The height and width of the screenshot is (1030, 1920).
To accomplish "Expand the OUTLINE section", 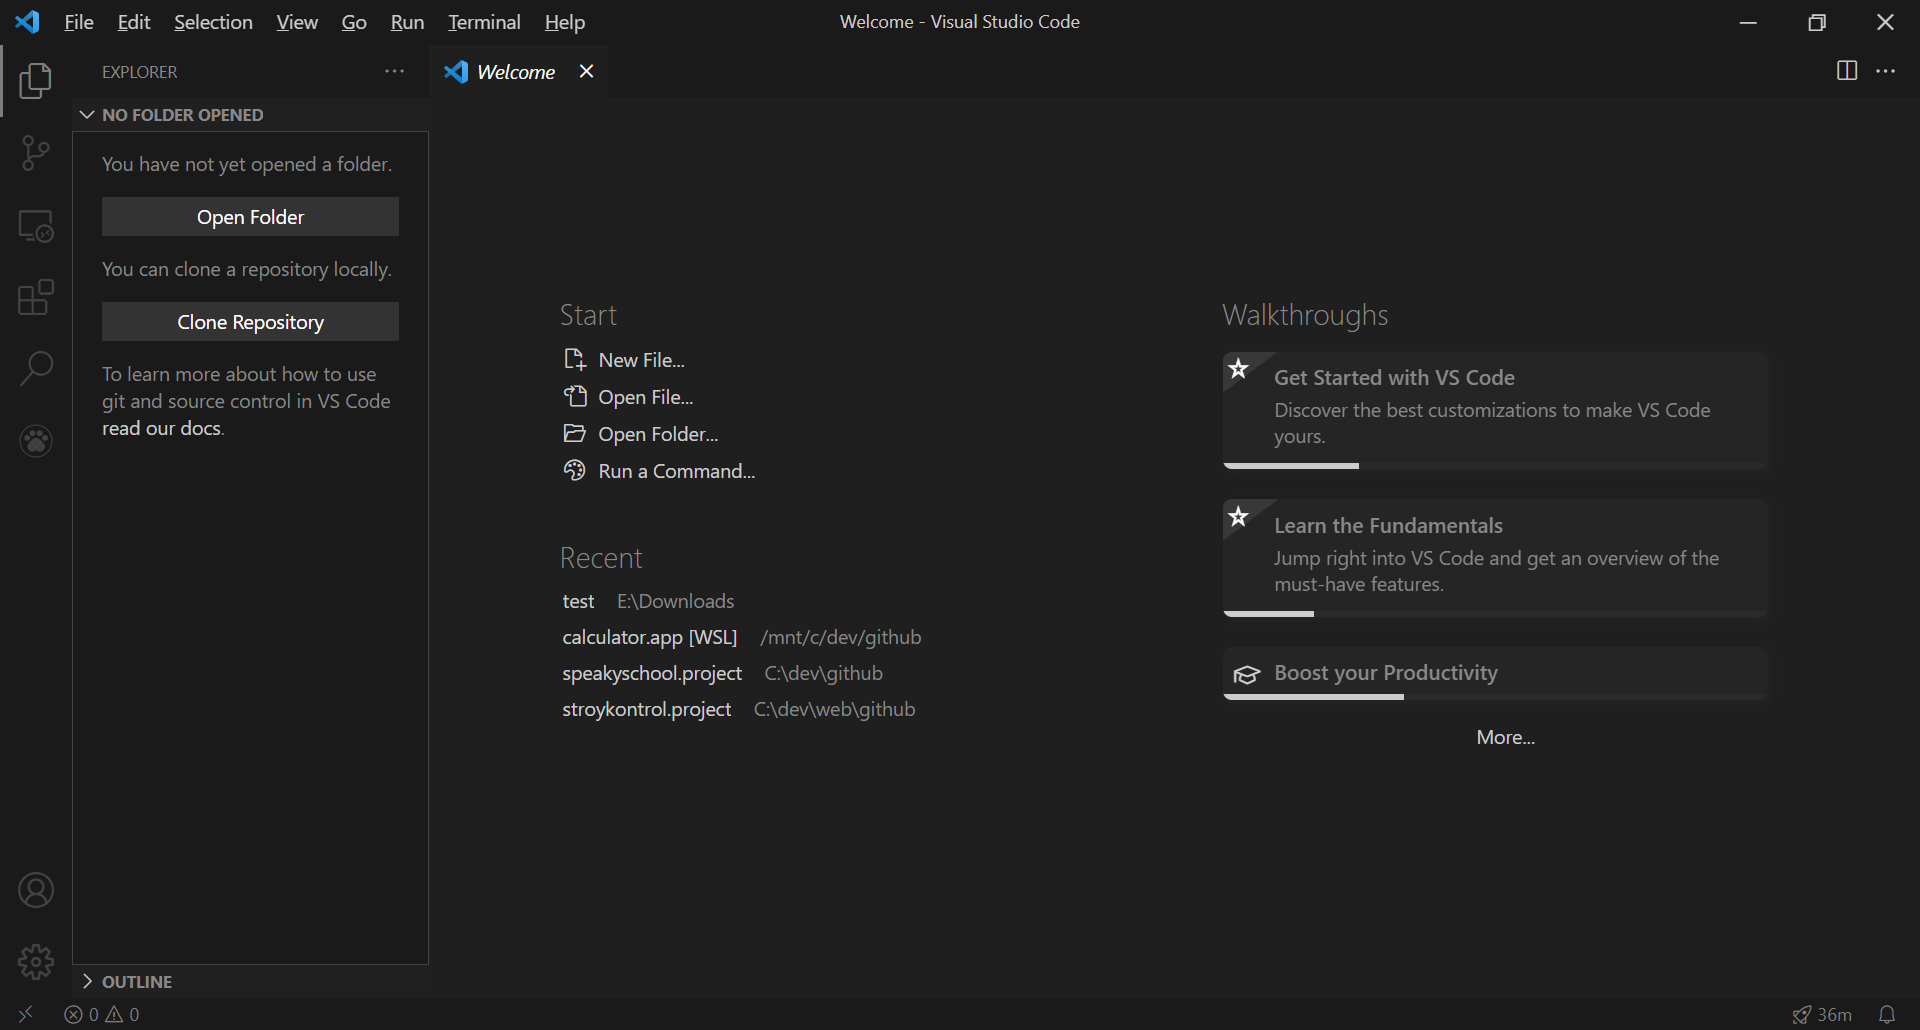I will pyautogui.click(x=251, y=982).
